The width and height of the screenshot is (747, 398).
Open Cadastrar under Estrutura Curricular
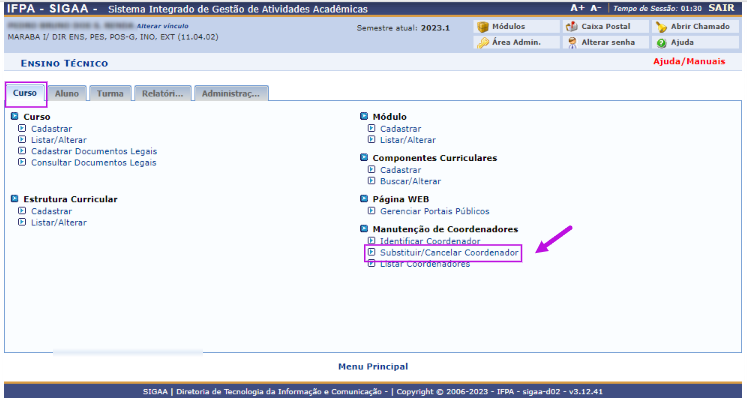51,211
